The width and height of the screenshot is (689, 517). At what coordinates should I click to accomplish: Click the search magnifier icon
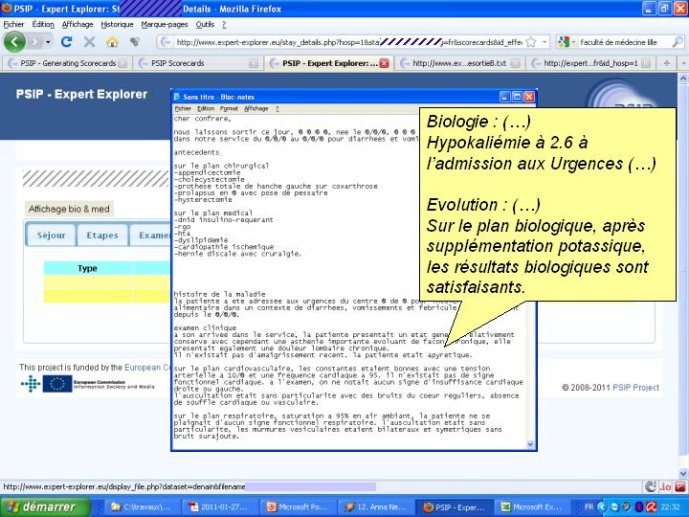pos(678,42)
